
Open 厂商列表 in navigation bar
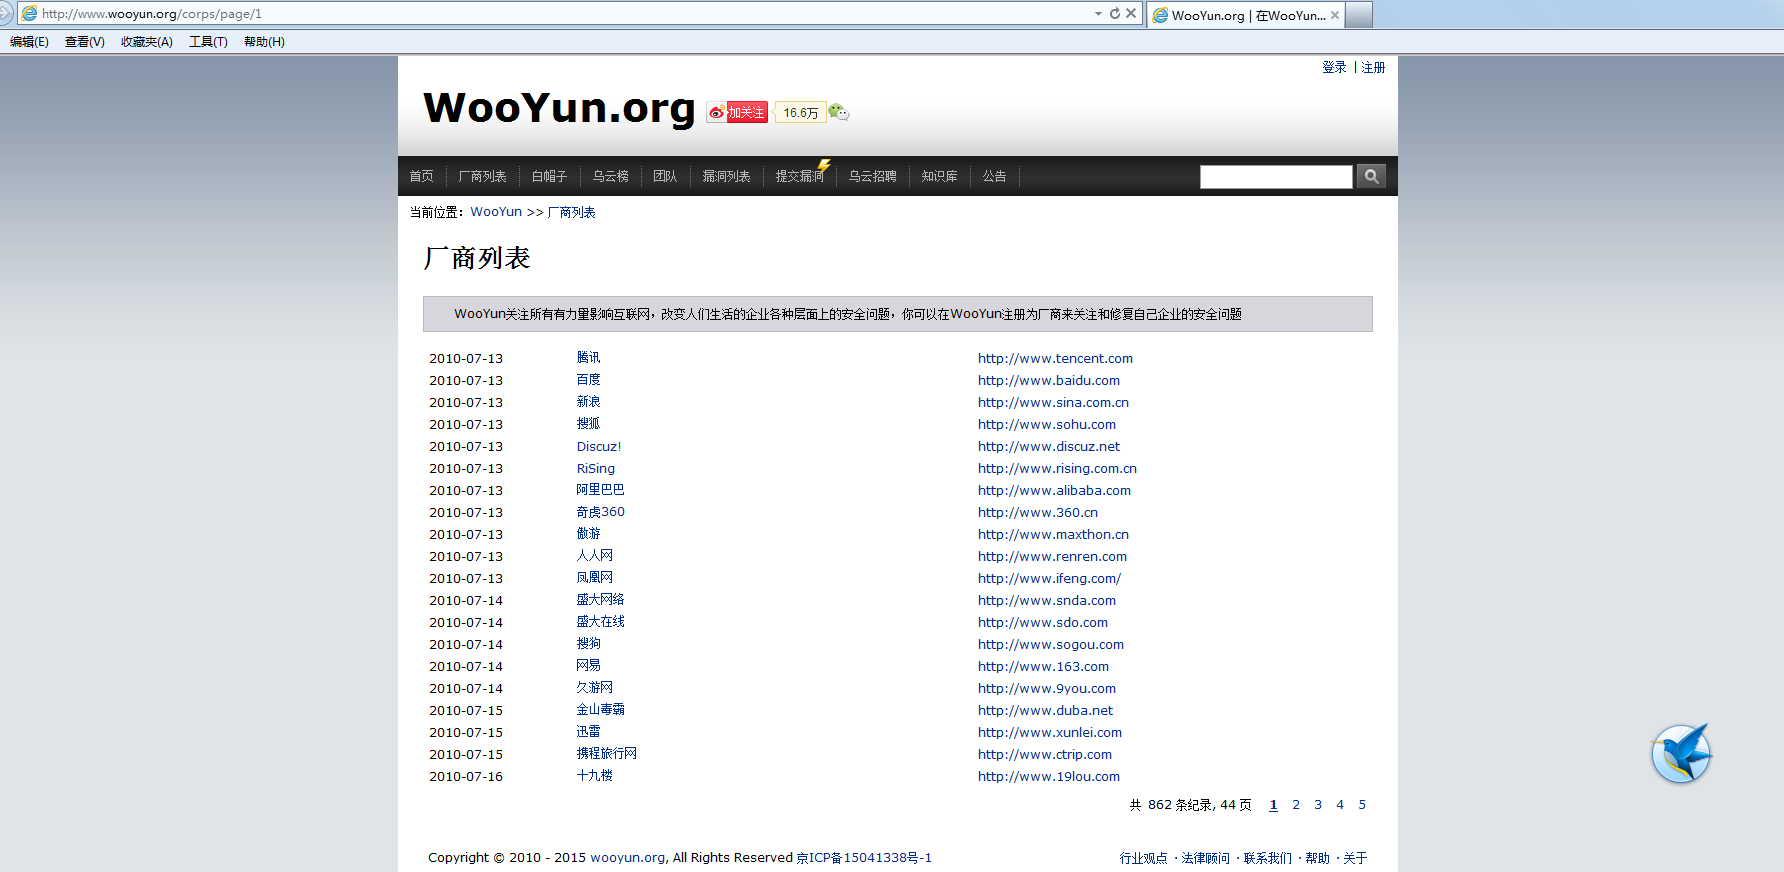[x=483, y=176]
